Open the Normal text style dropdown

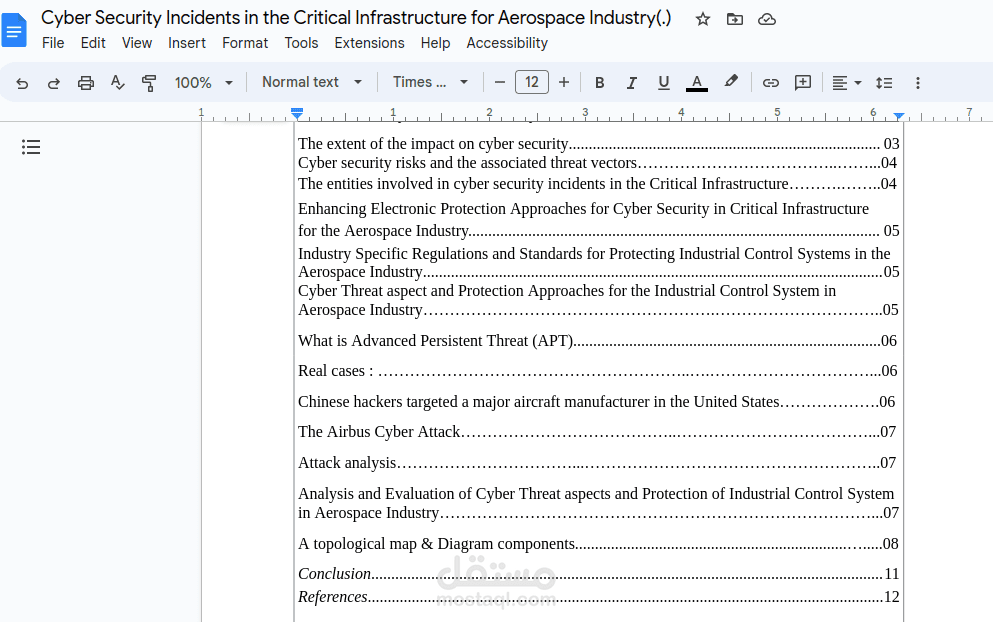point(312,82)
